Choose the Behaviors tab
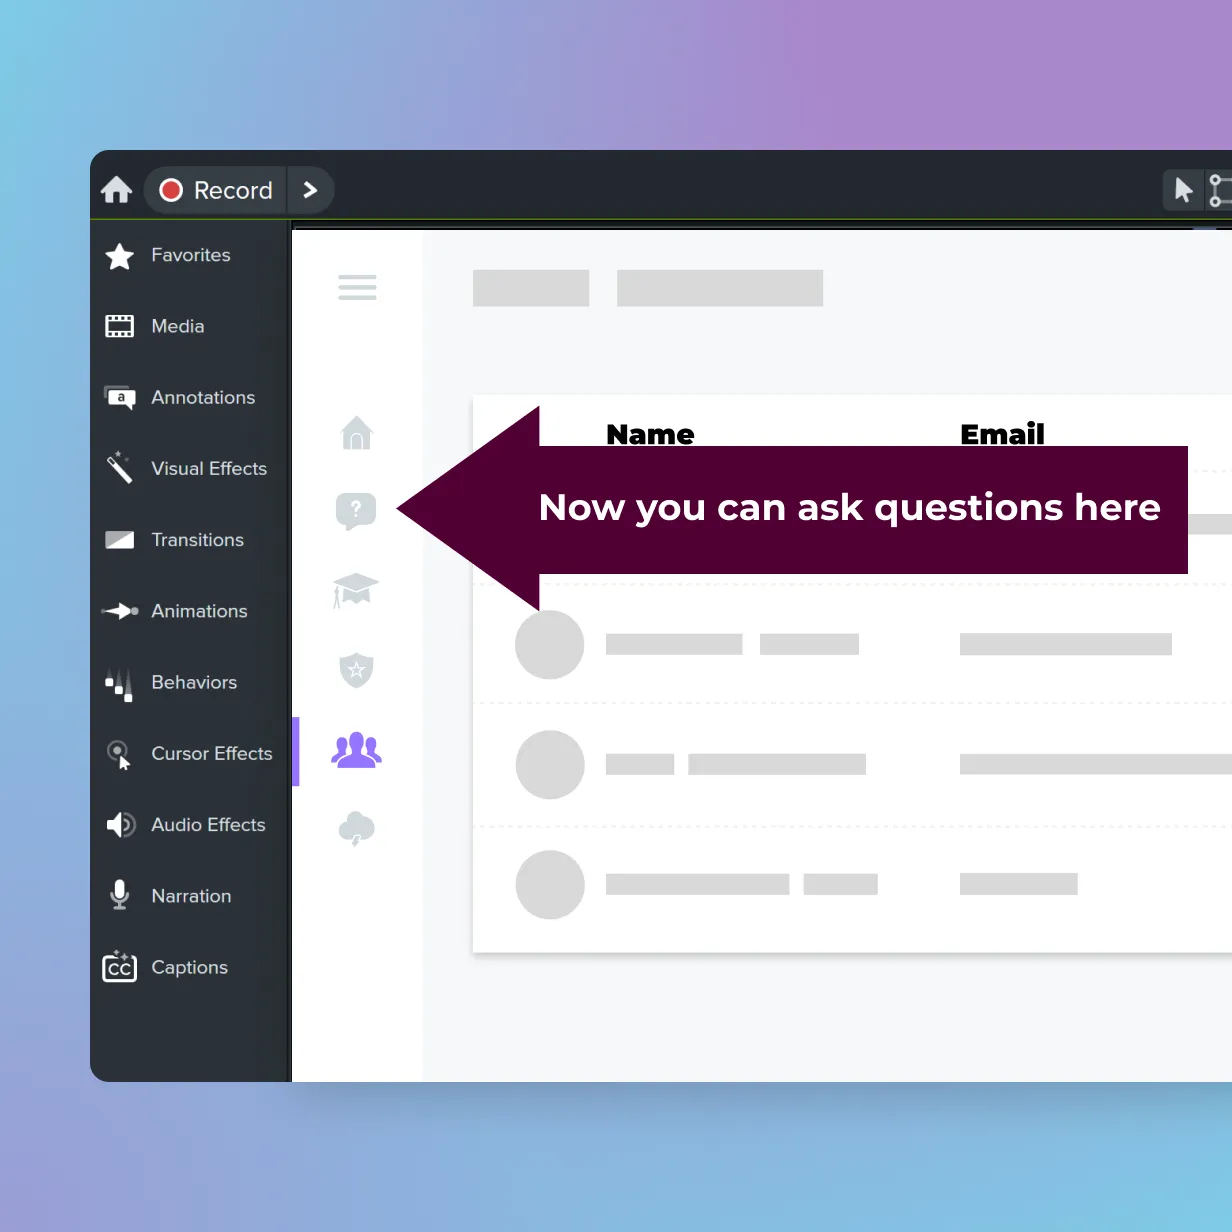Screen dimensions: 1232x1232 (171, 682)
